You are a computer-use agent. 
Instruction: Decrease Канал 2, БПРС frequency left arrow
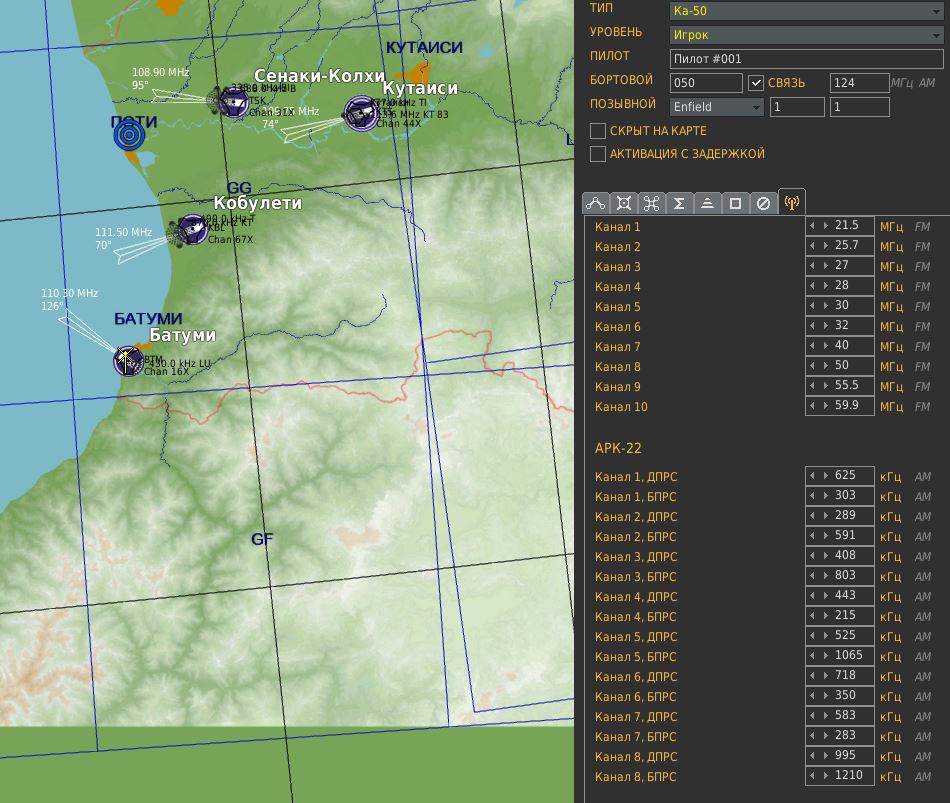click(x=812, y=536)
